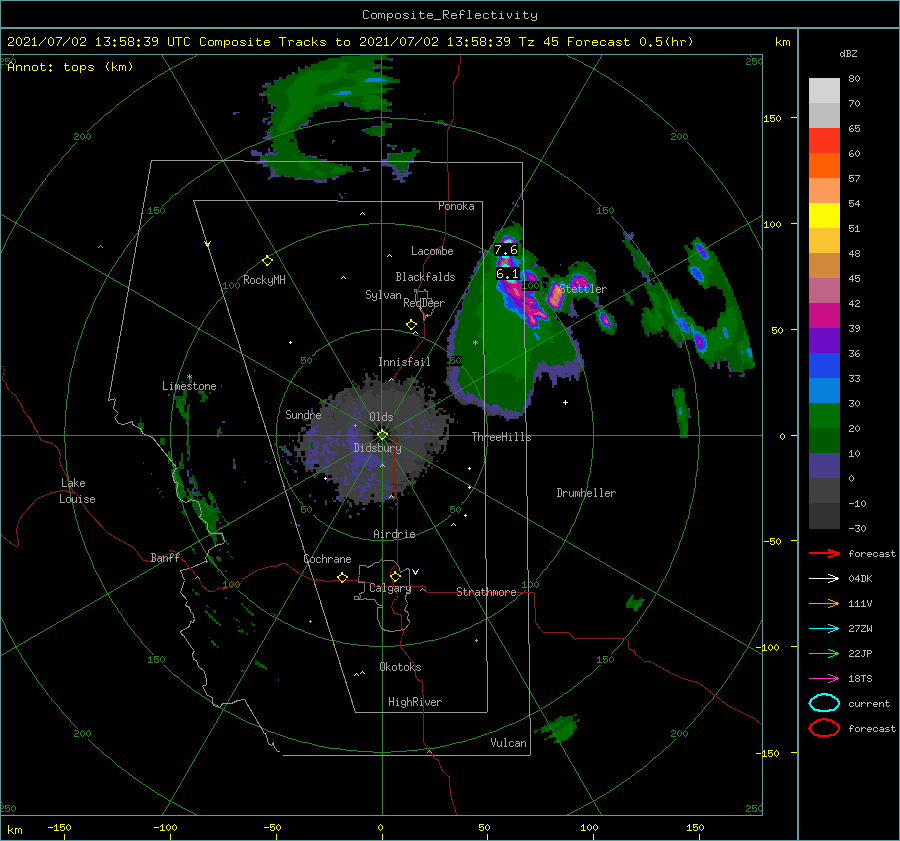The width and height of the screenshot is (900, 841).
Task: Click the Blackfalds city label
Action: coord(425,277)
